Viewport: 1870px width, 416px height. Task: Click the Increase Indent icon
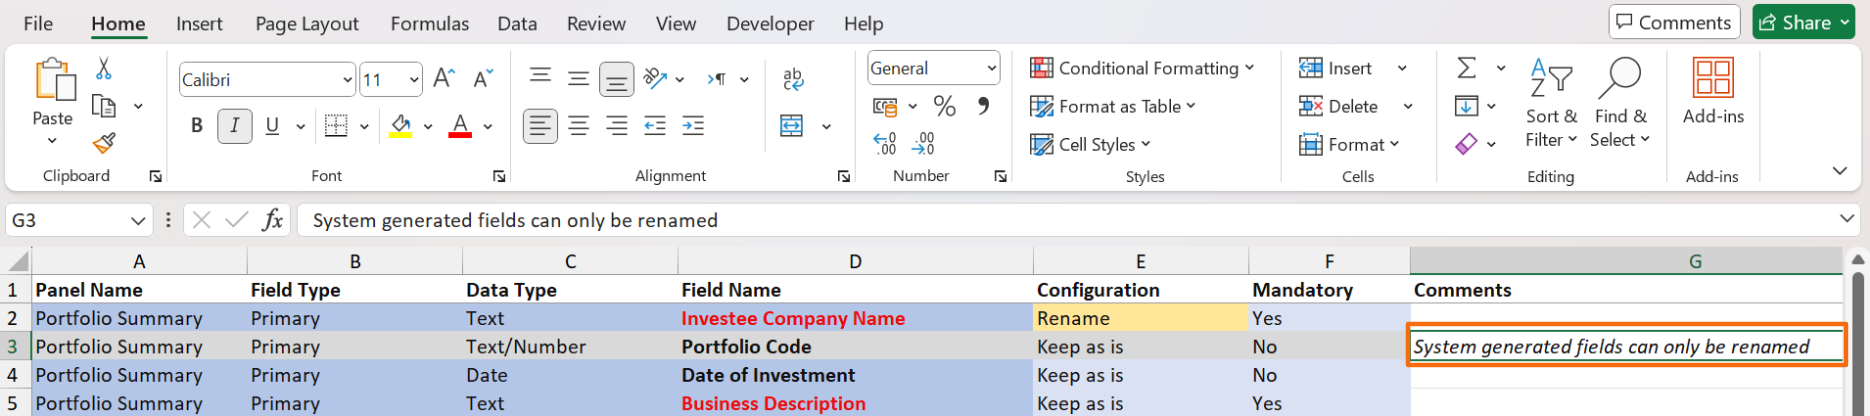tap(693, 126)
